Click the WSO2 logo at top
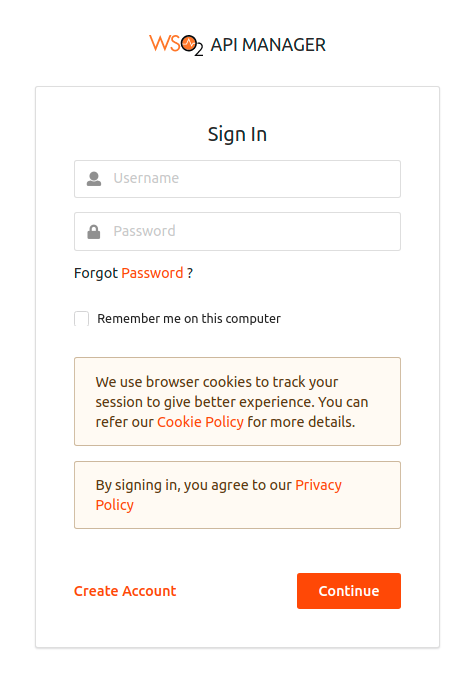The image size is (473, 681). (176, 45)
